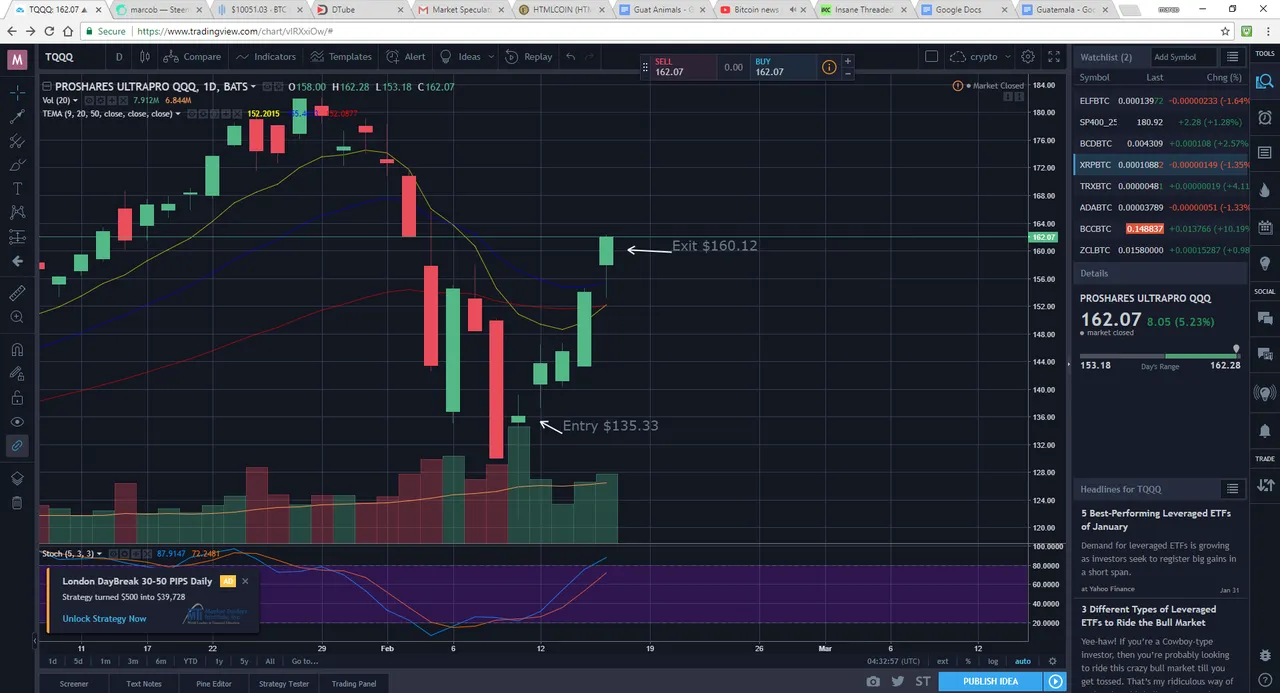
Task: Open the Ideas menu
Action: pyautogui.click(x=465, y=57)
